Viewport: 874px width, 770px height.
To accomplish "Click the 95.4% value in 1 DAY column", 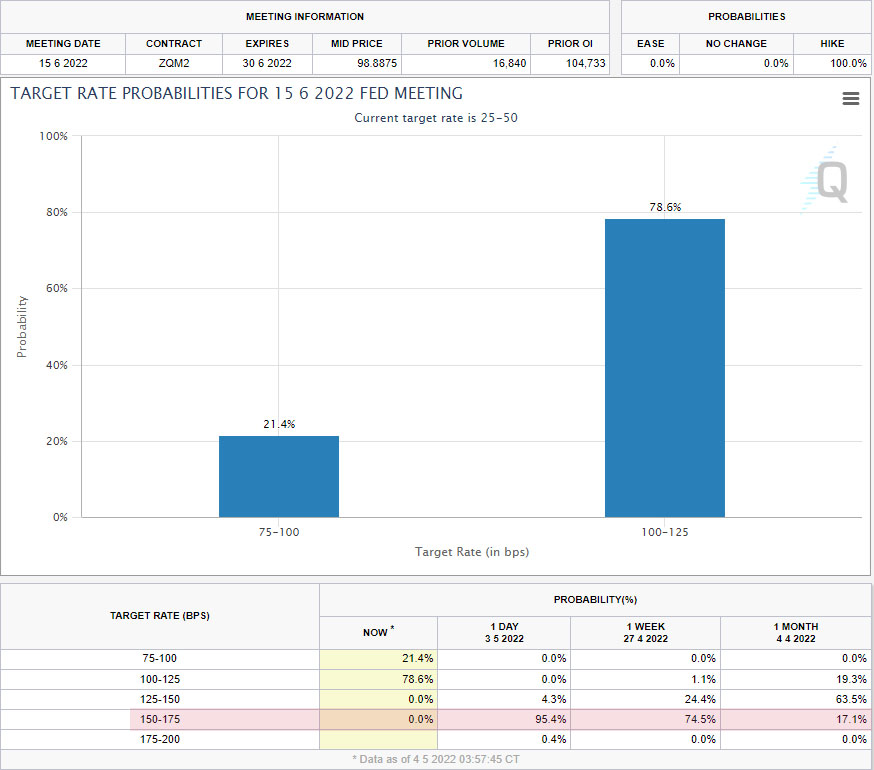I will [x=551, y=719].
